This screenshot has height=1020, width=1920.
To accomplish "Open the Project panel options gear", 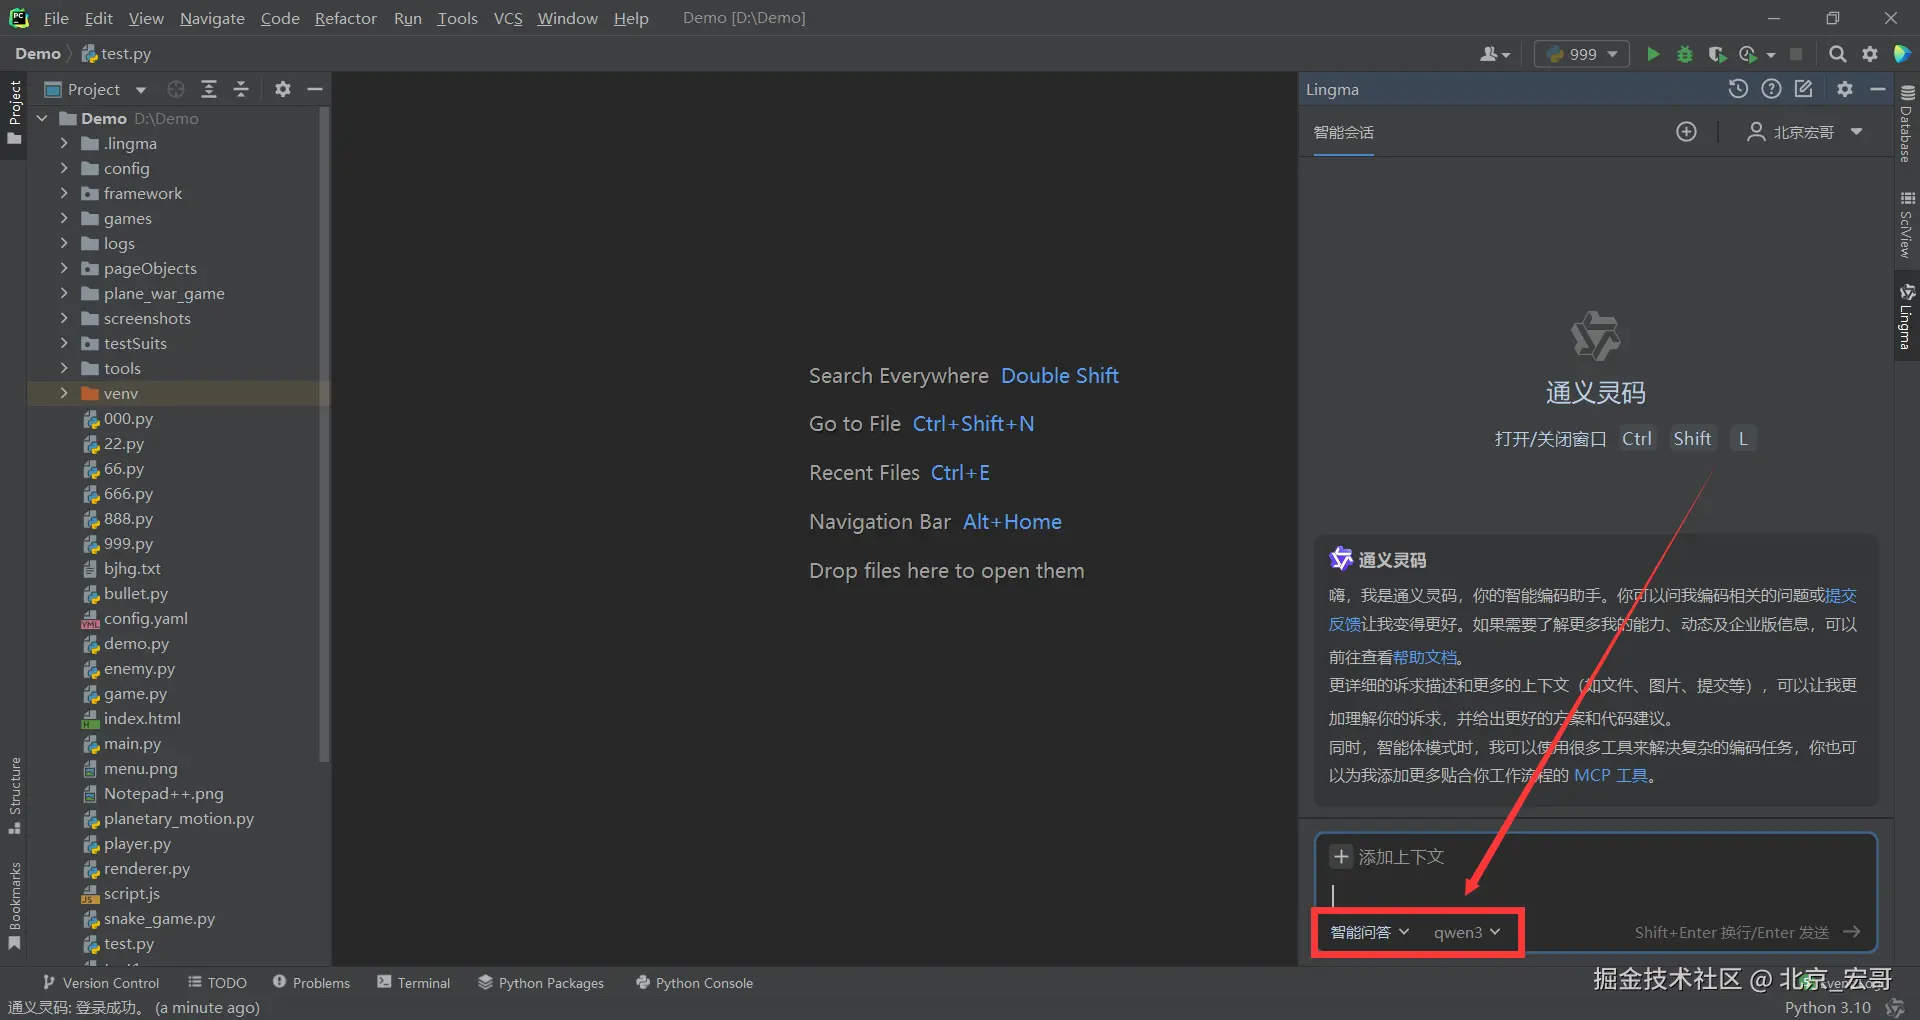I will click(x=283, y=89).
